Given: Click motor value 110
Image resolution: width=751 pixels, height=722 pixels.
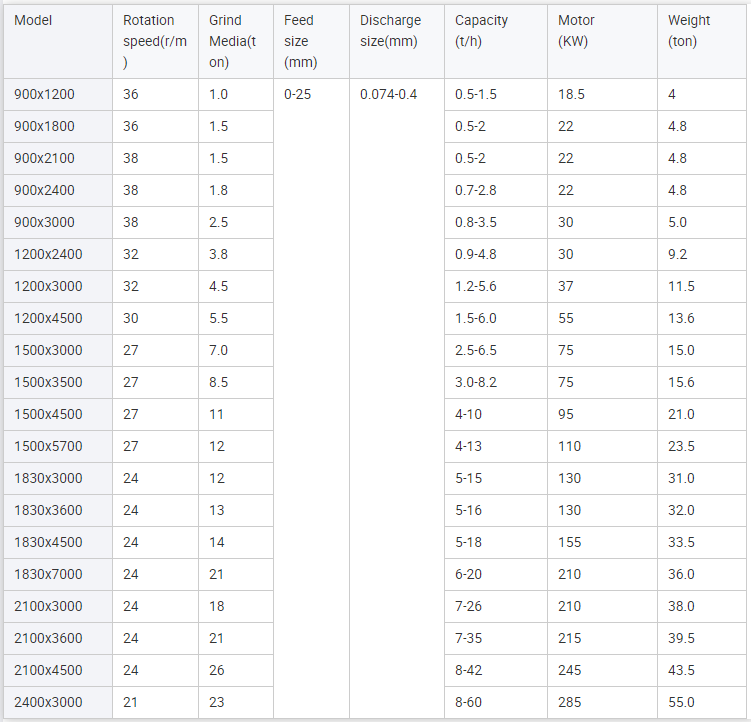Looking at the screenshot, I should 569,447.
